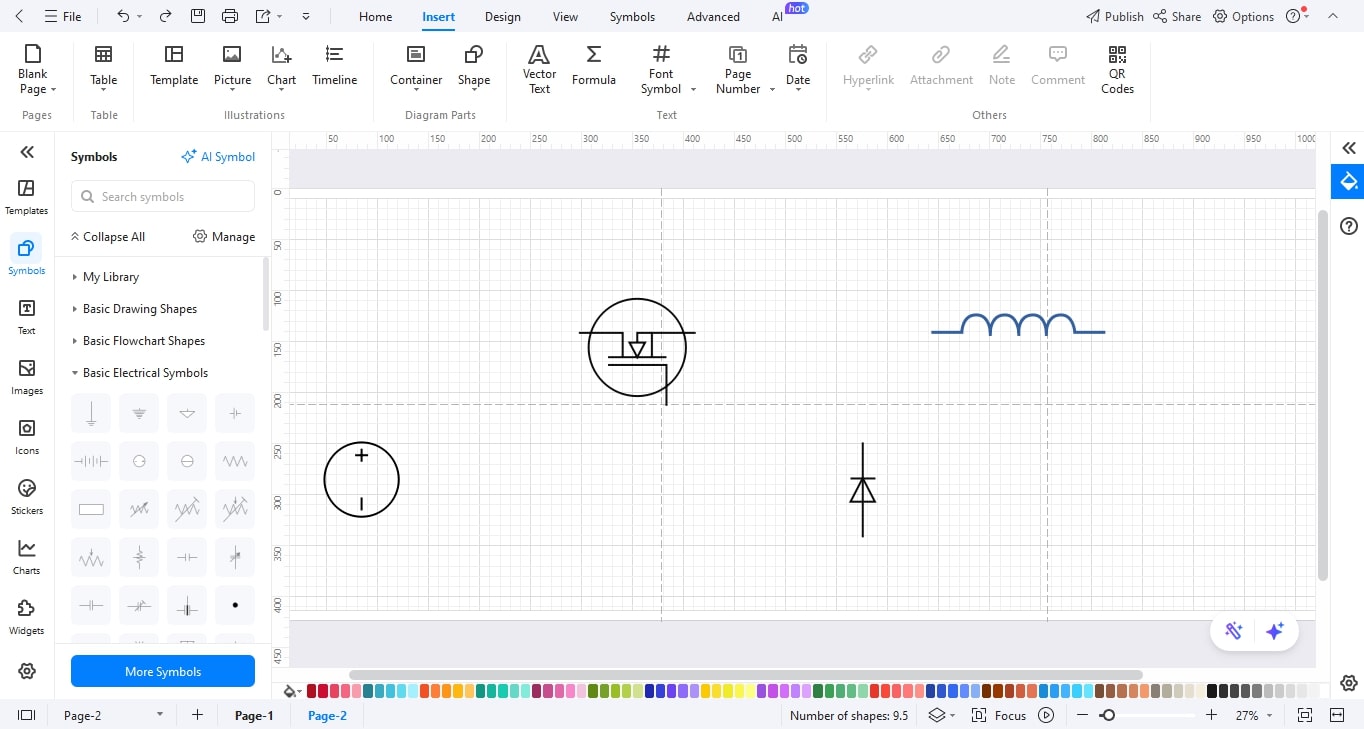Image resolution: width=1364 pixels, height=729 pixels.
Task: Open the Vector Text tool
Action: point(539,68)
